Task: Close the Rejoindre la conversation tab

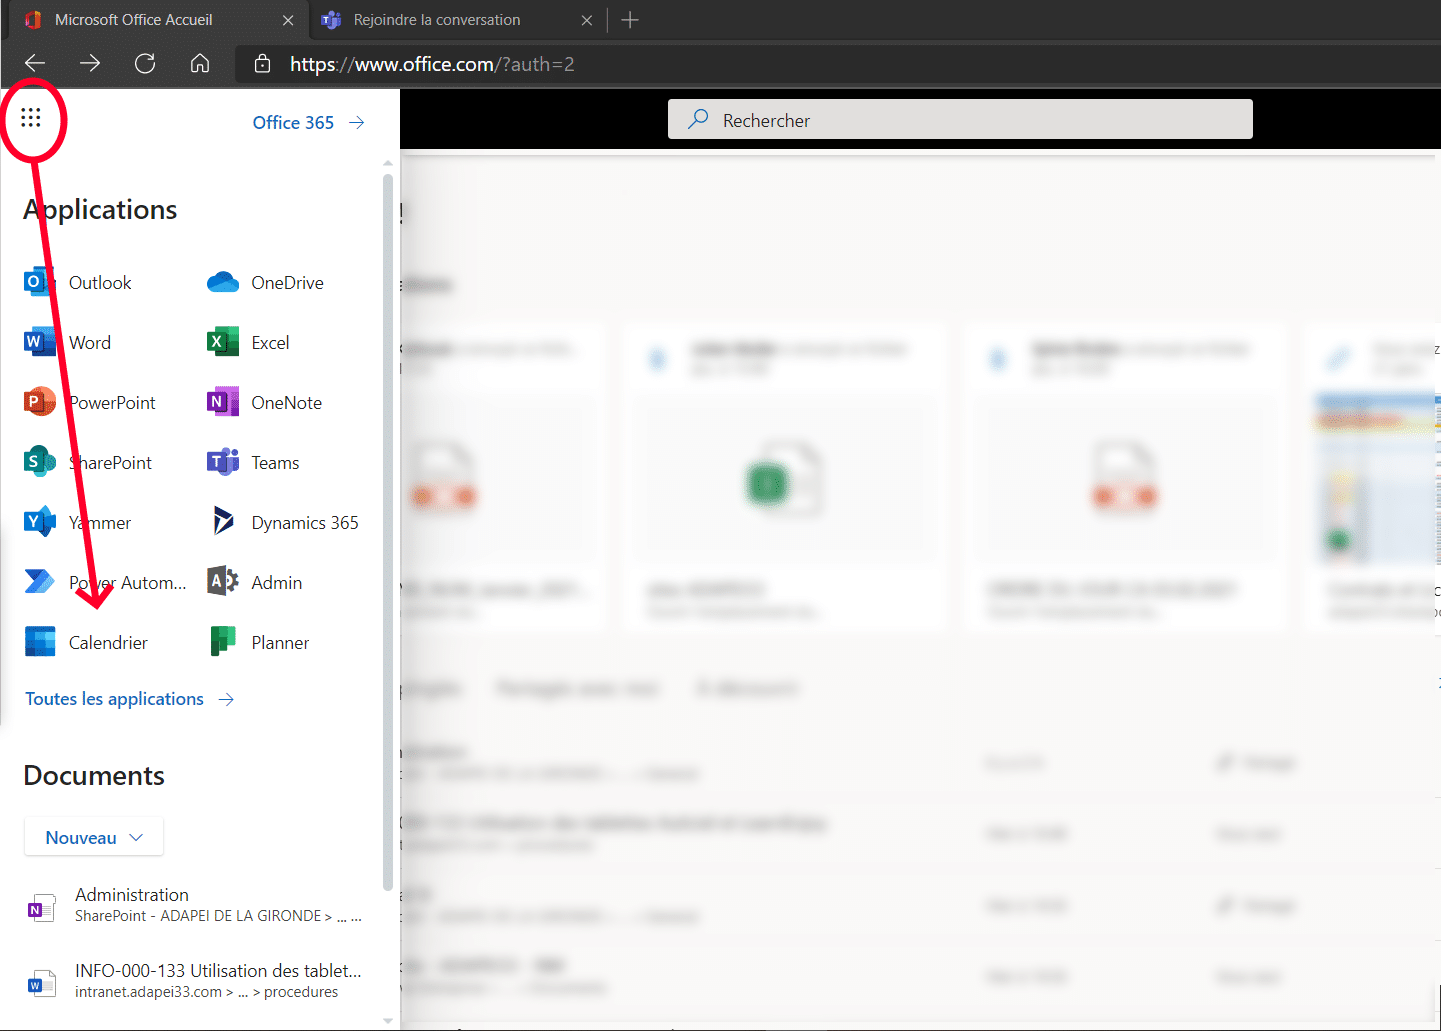Action: pyautogui.click(x=587, y=20)
